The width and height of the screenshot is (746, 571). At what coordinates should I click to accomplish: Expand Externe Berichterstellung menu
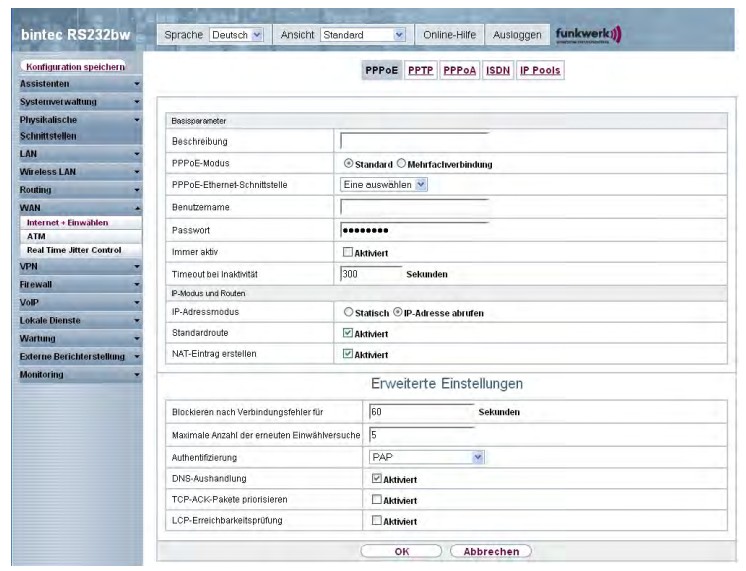[x=80, y=357]
